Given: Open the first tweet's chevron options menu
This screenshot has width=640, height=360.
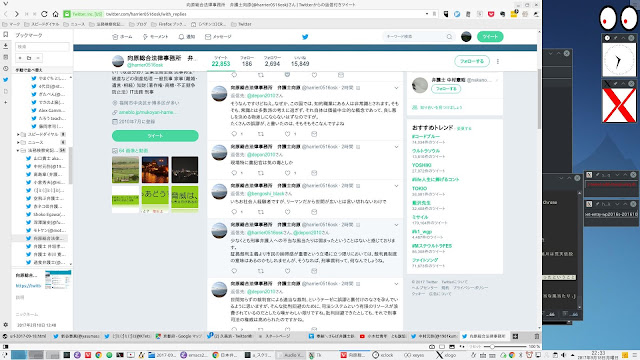Looking at the screenshot, I should [x=396, y=88].
